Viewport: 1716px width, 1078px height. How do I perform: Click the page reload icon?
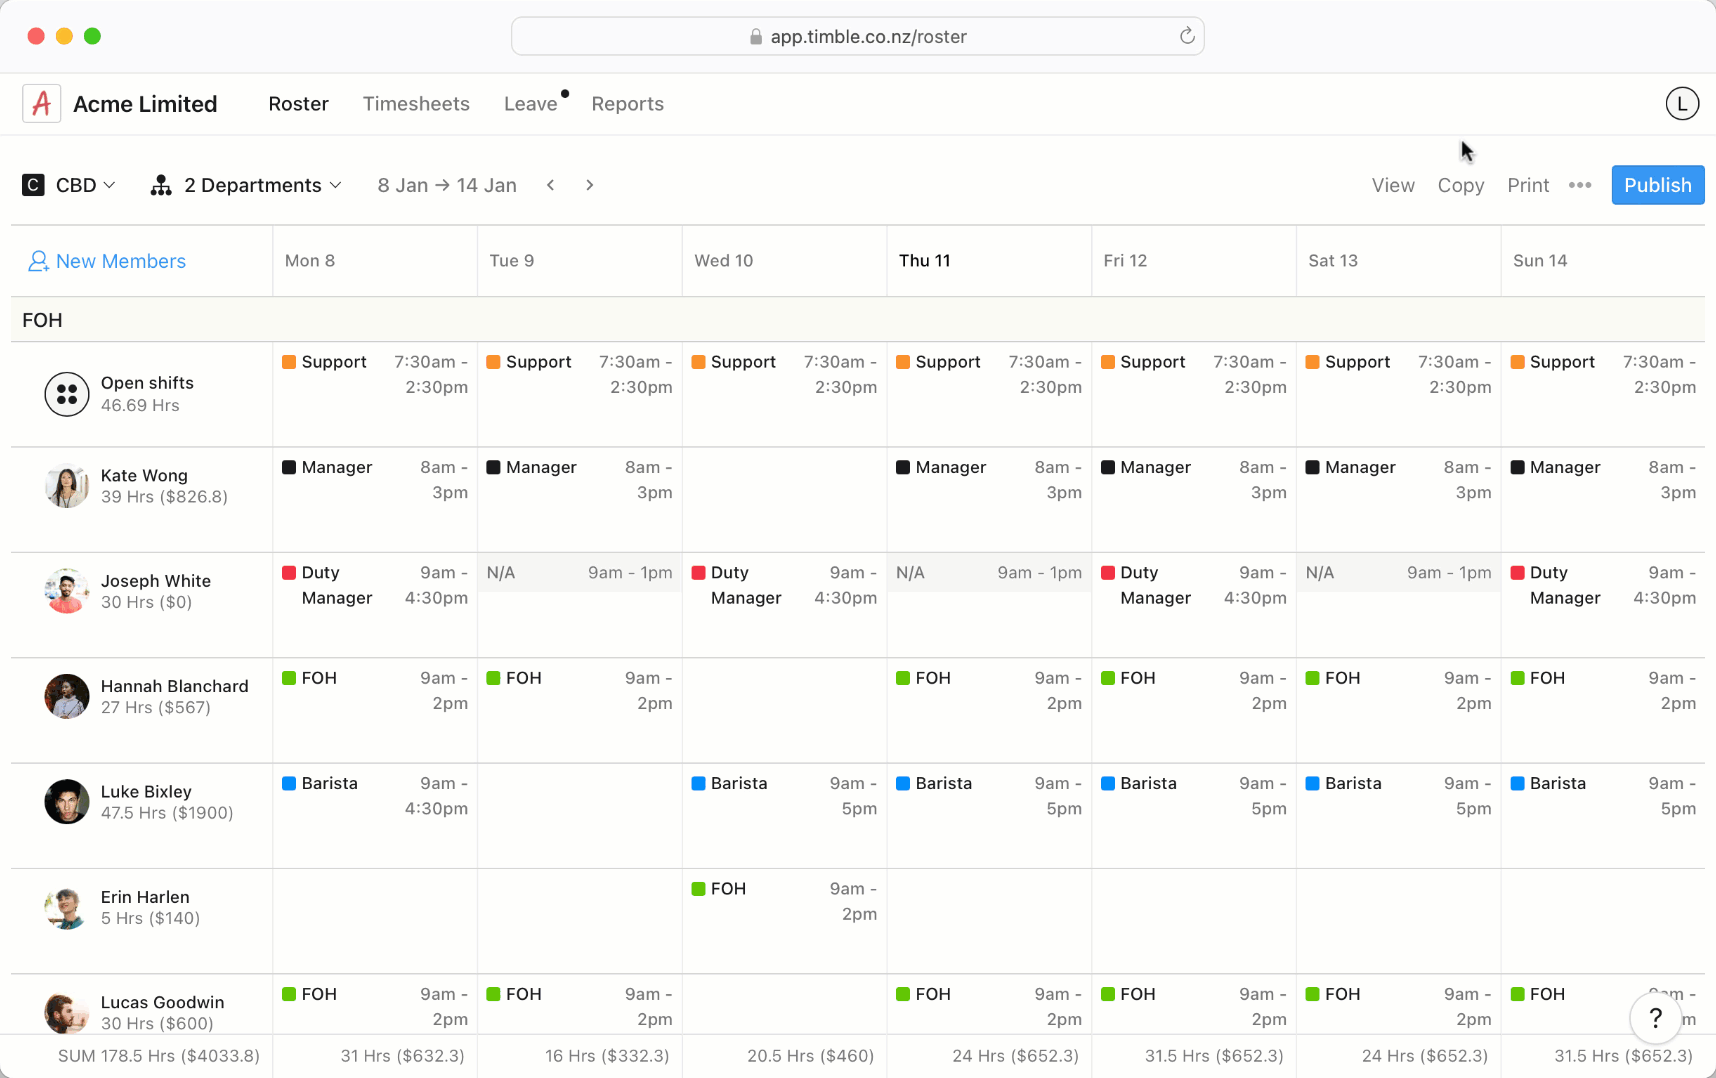(1187, 36)
